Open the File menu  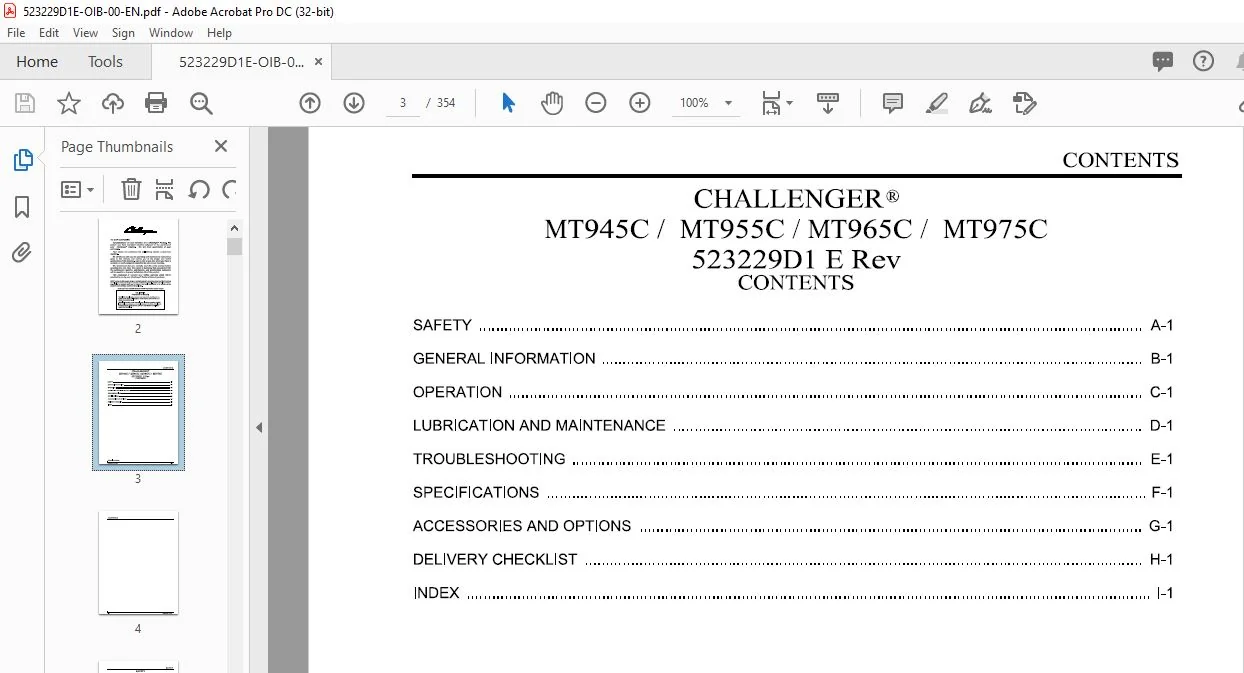[16, 33]
